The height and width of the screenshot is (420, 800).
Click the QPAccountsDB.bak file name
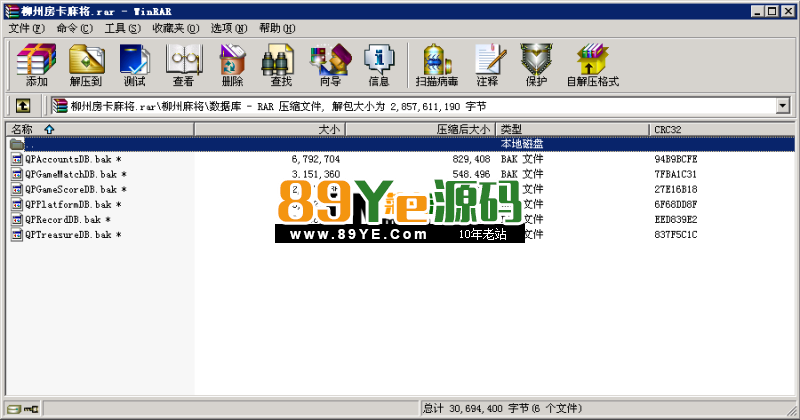(68, 159)
